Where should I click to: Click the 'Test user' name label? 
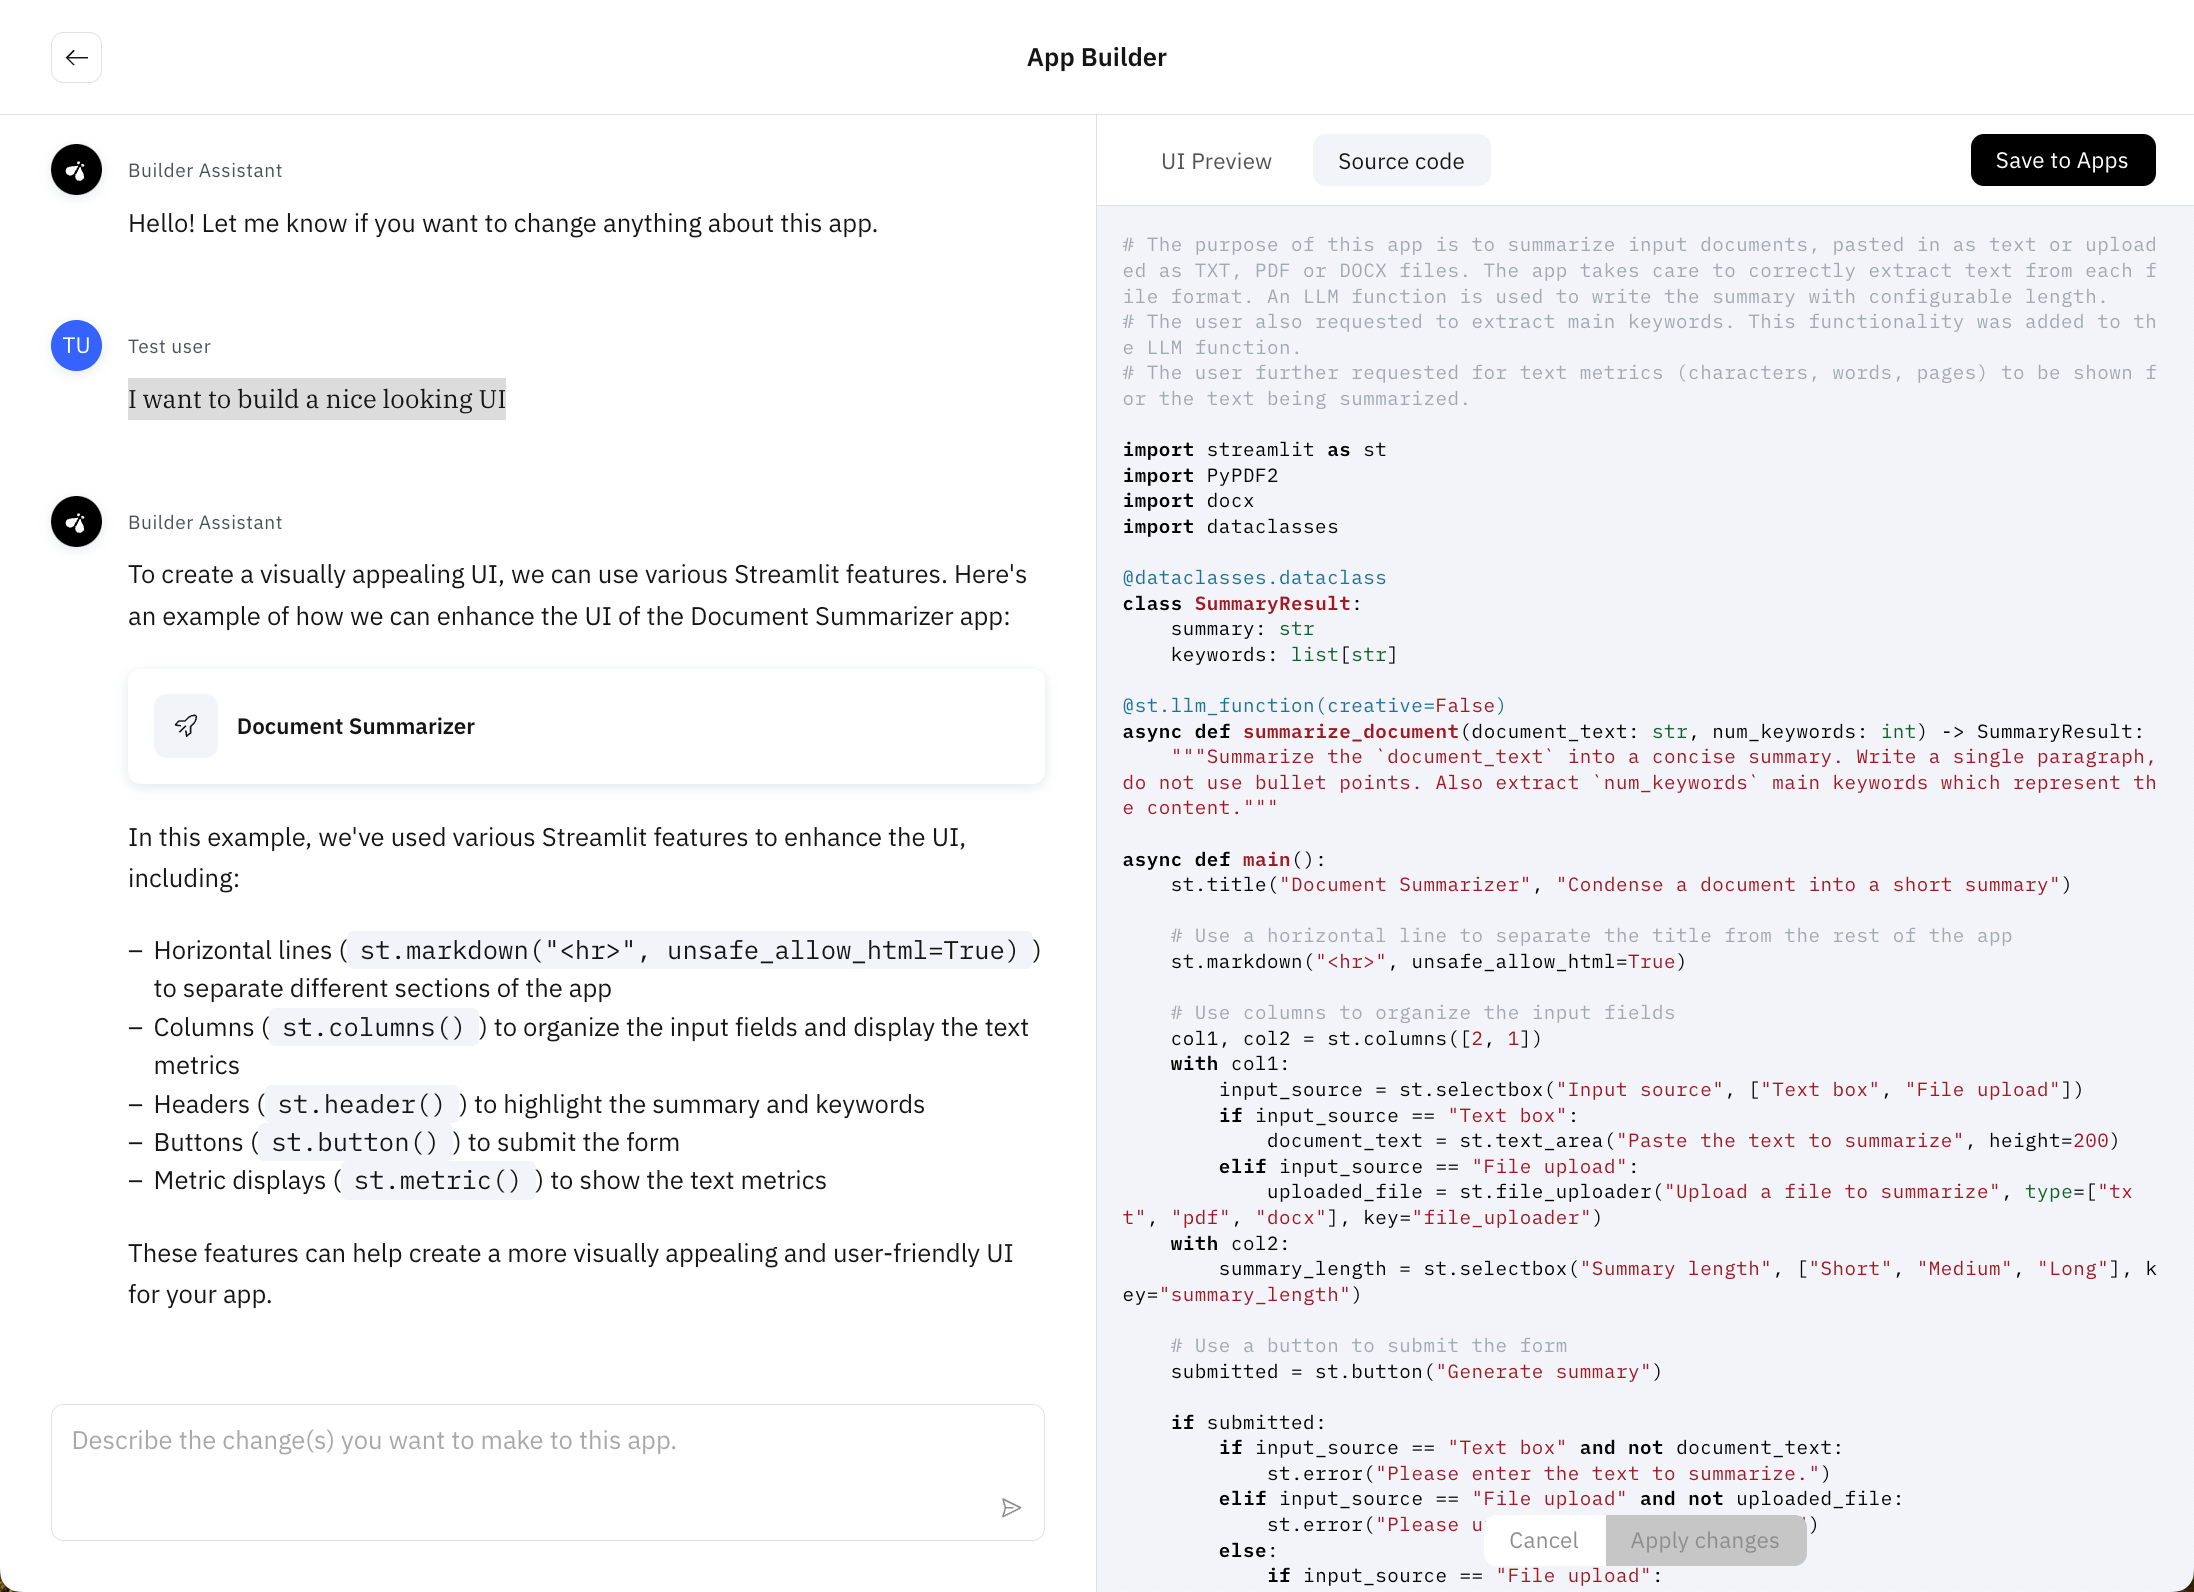point(169,346)
